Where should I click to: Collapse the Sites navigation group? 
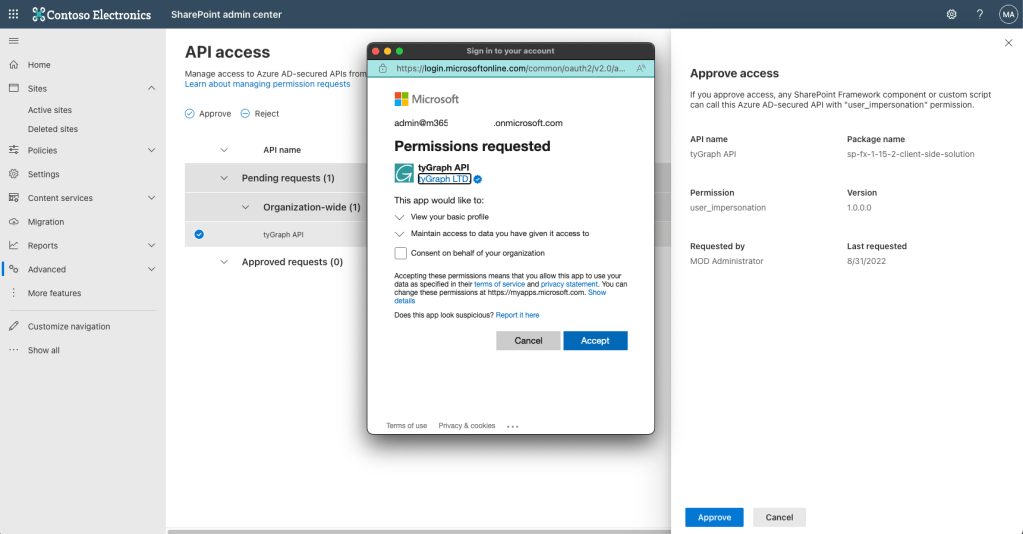click(x=151, y=88)
